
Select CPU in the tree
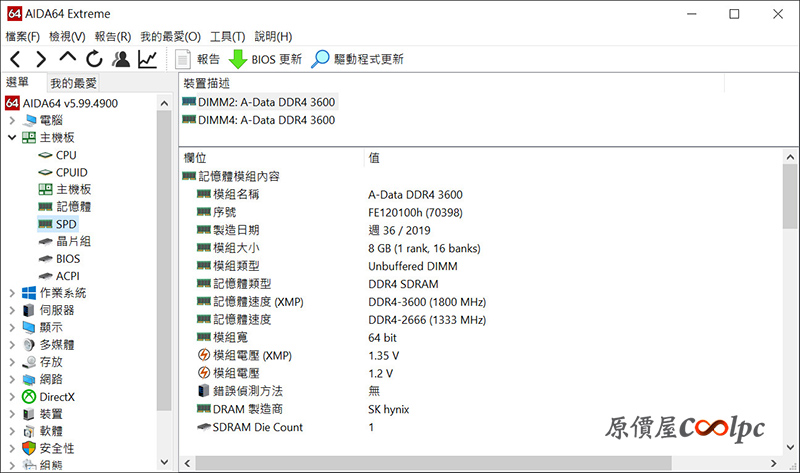point(66,155)
